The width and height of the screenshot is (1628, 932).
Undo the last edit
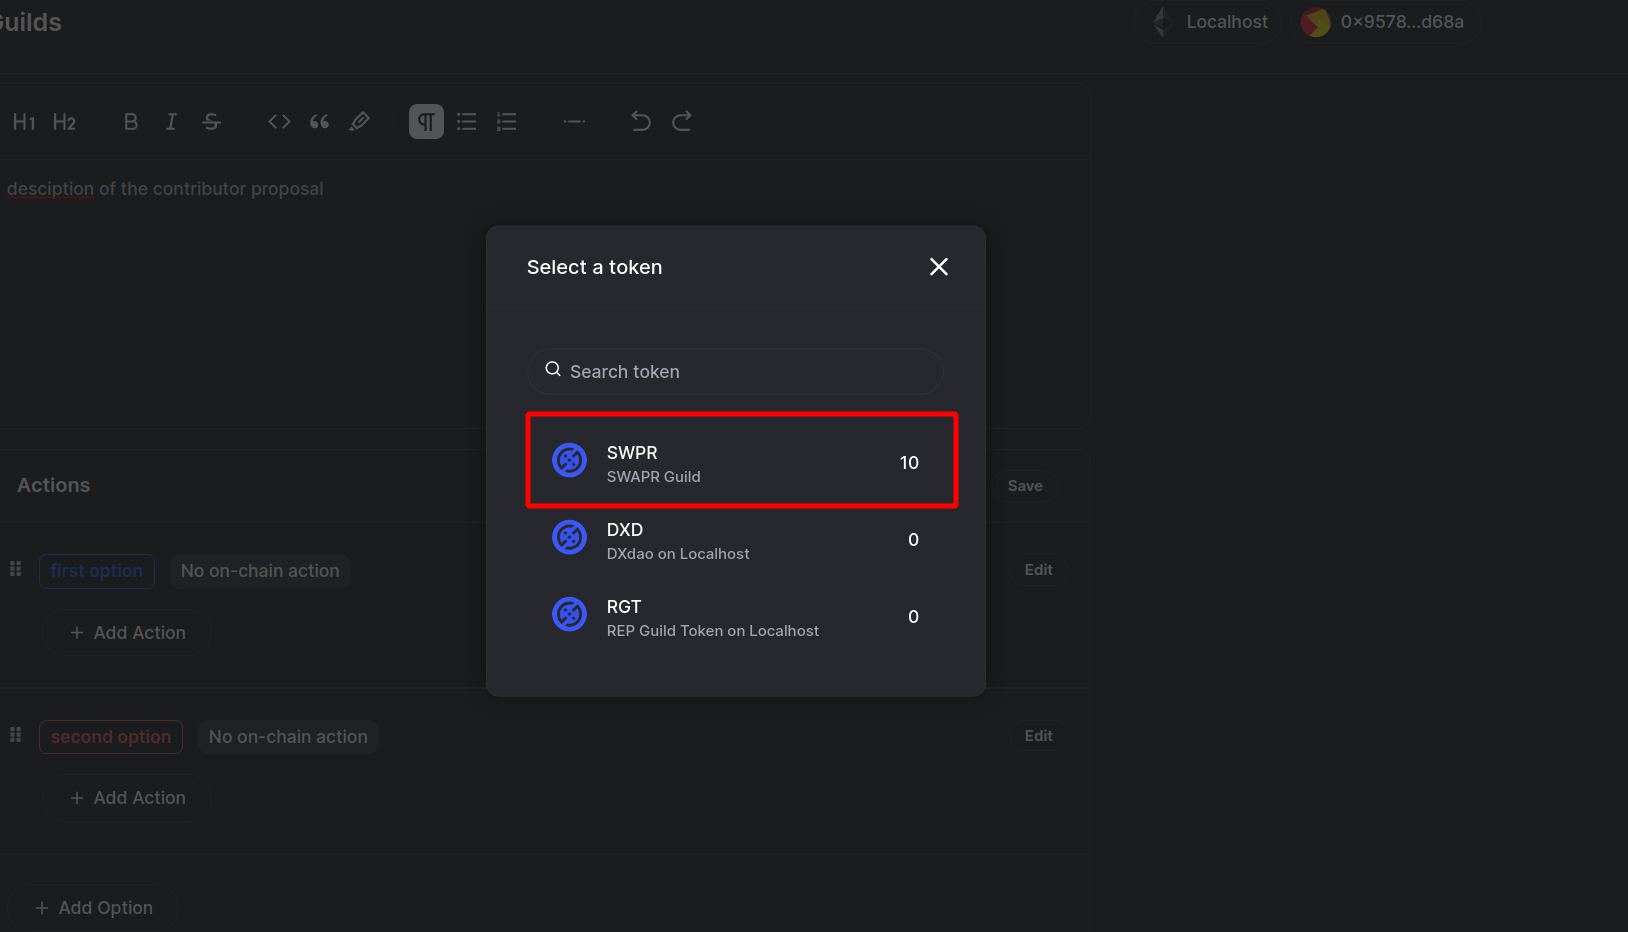pyautogui.click(x=641, y=122)
